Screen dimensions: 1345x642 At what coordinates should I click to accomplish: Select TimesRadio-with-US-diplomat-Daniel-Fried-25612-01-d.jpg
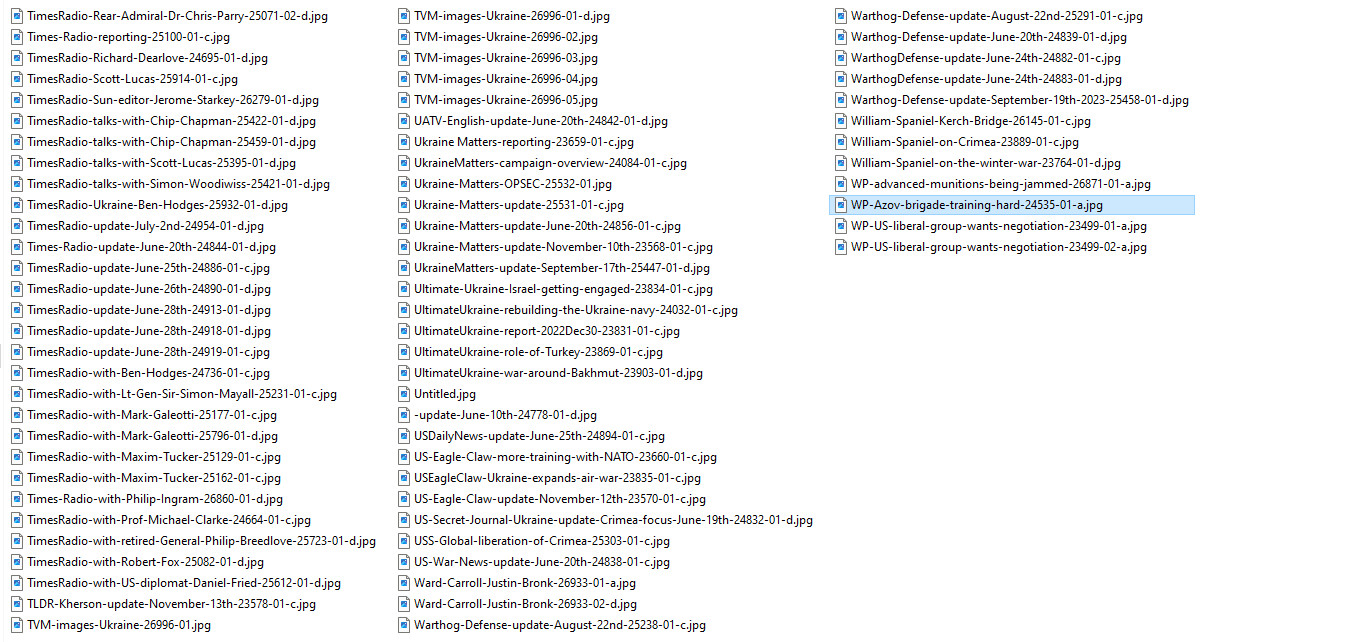click(184, 583)
